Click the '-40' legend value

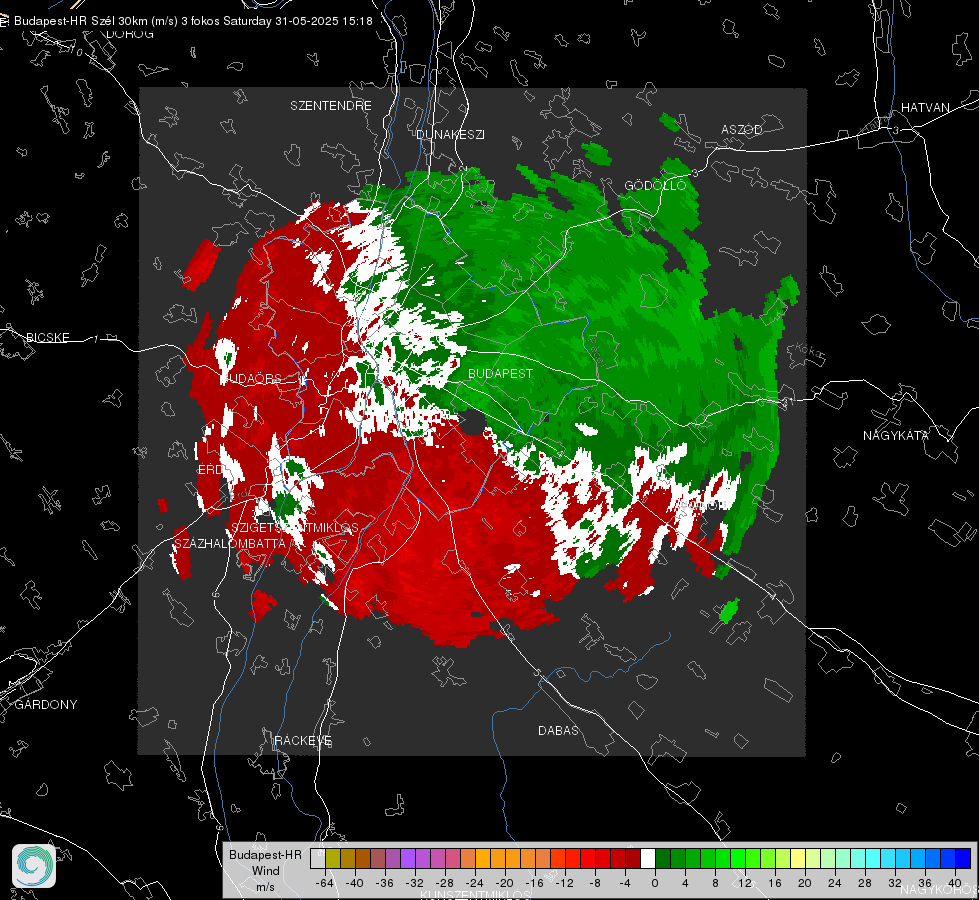pos(355,883)
